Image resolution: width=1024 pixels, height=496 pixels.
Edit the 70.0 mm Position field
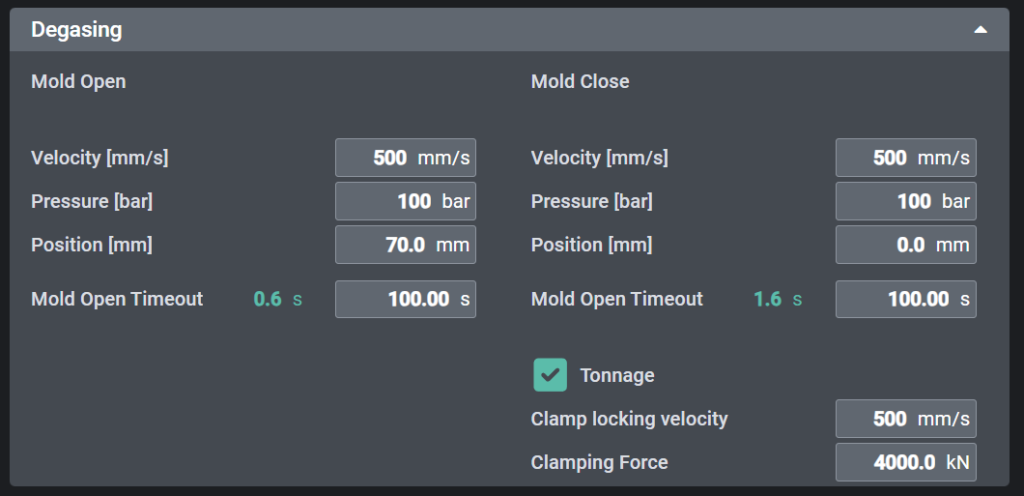pos(405,245)
